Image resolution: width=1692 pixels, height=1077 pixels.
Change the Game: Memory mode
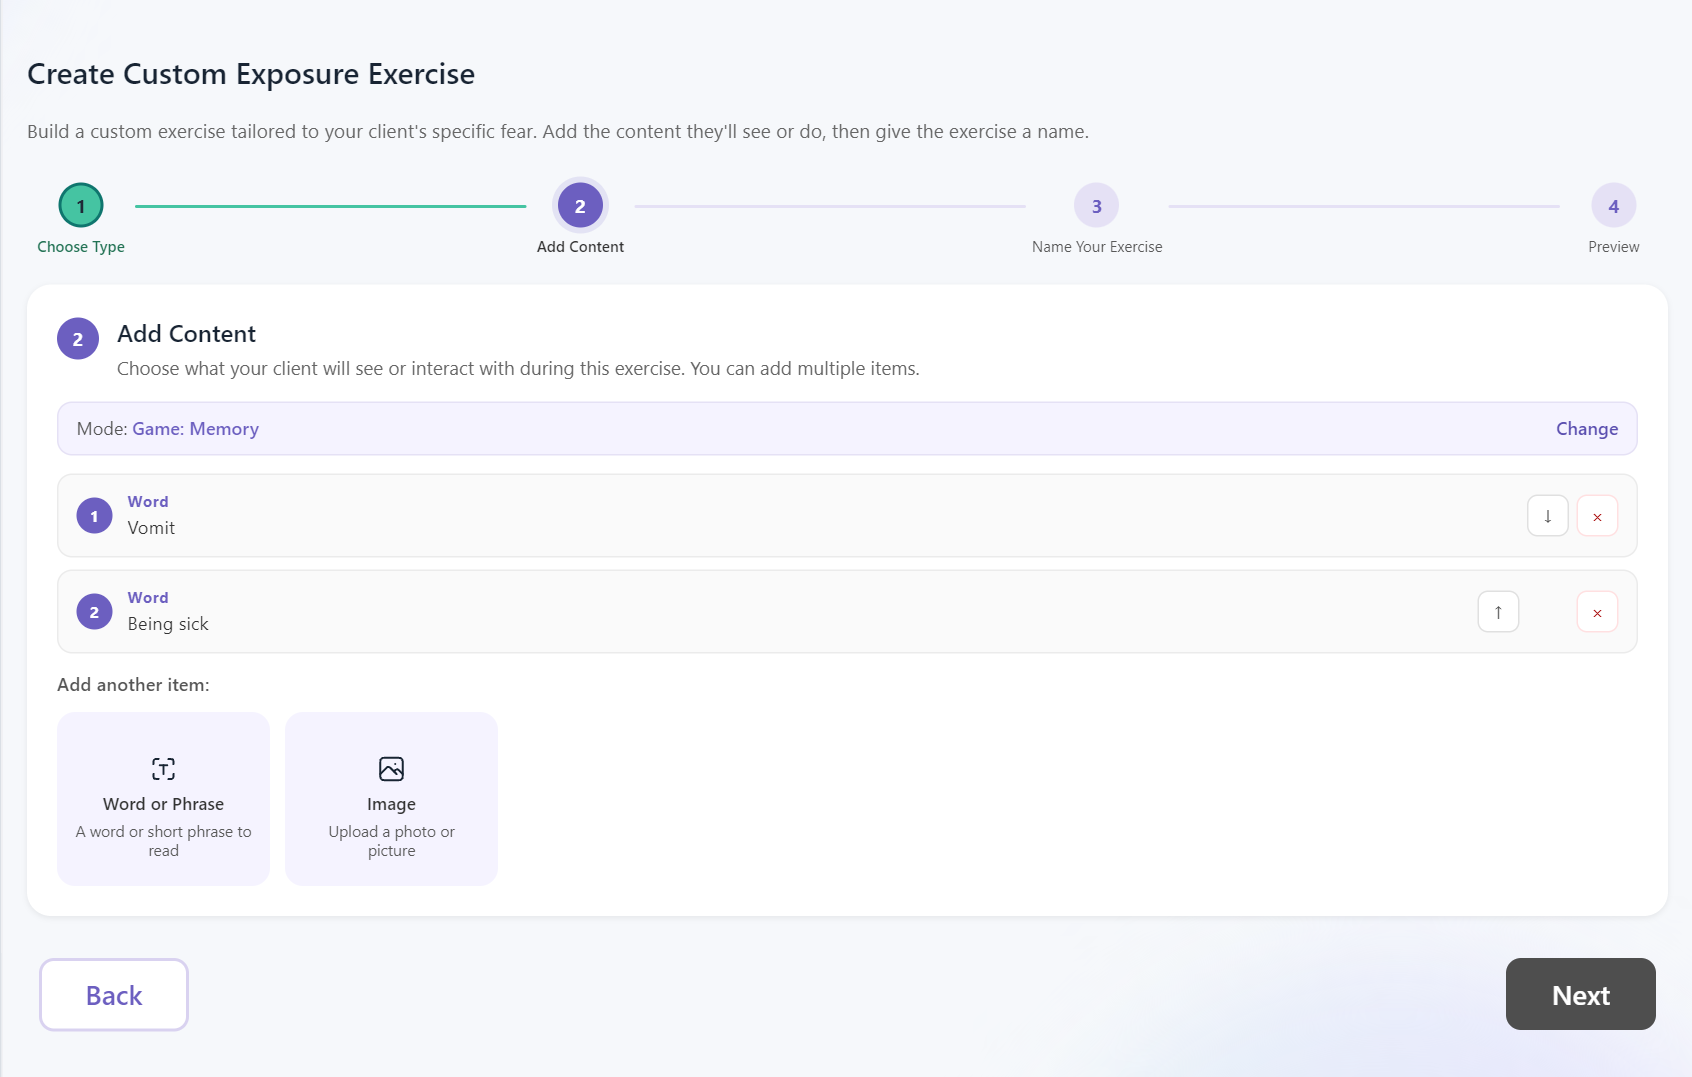click(x=1586, y=429)
